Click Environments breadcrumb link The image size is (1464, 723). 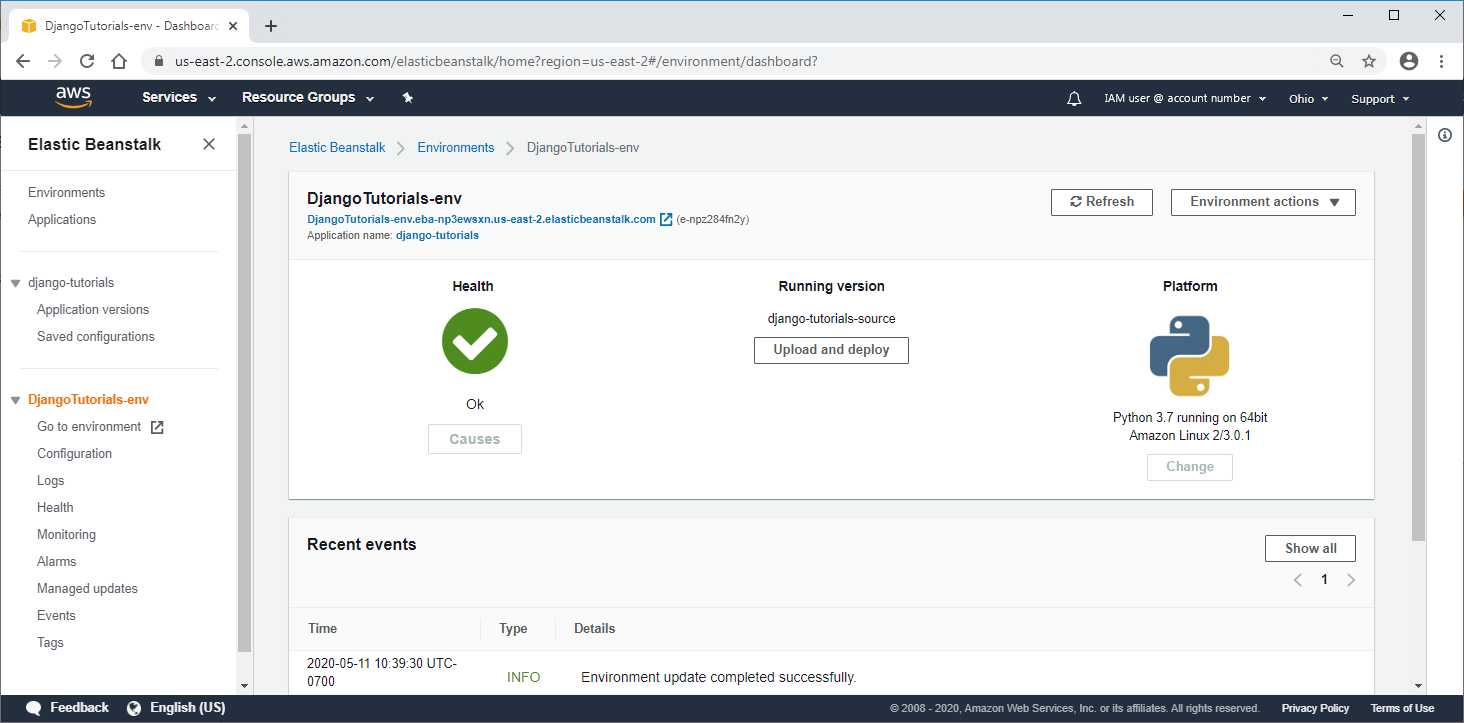(x=456, y=148)
